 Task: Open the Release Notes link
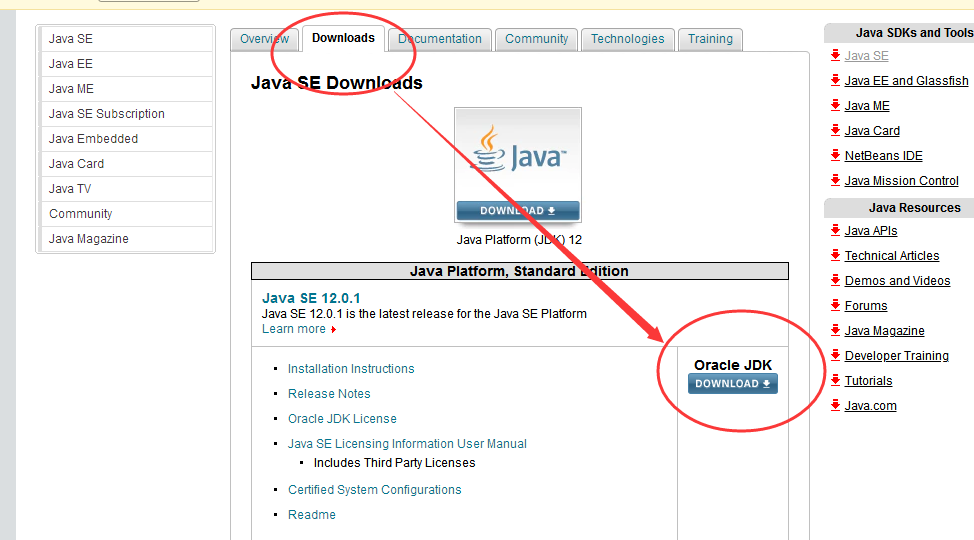tap(329, 393)
